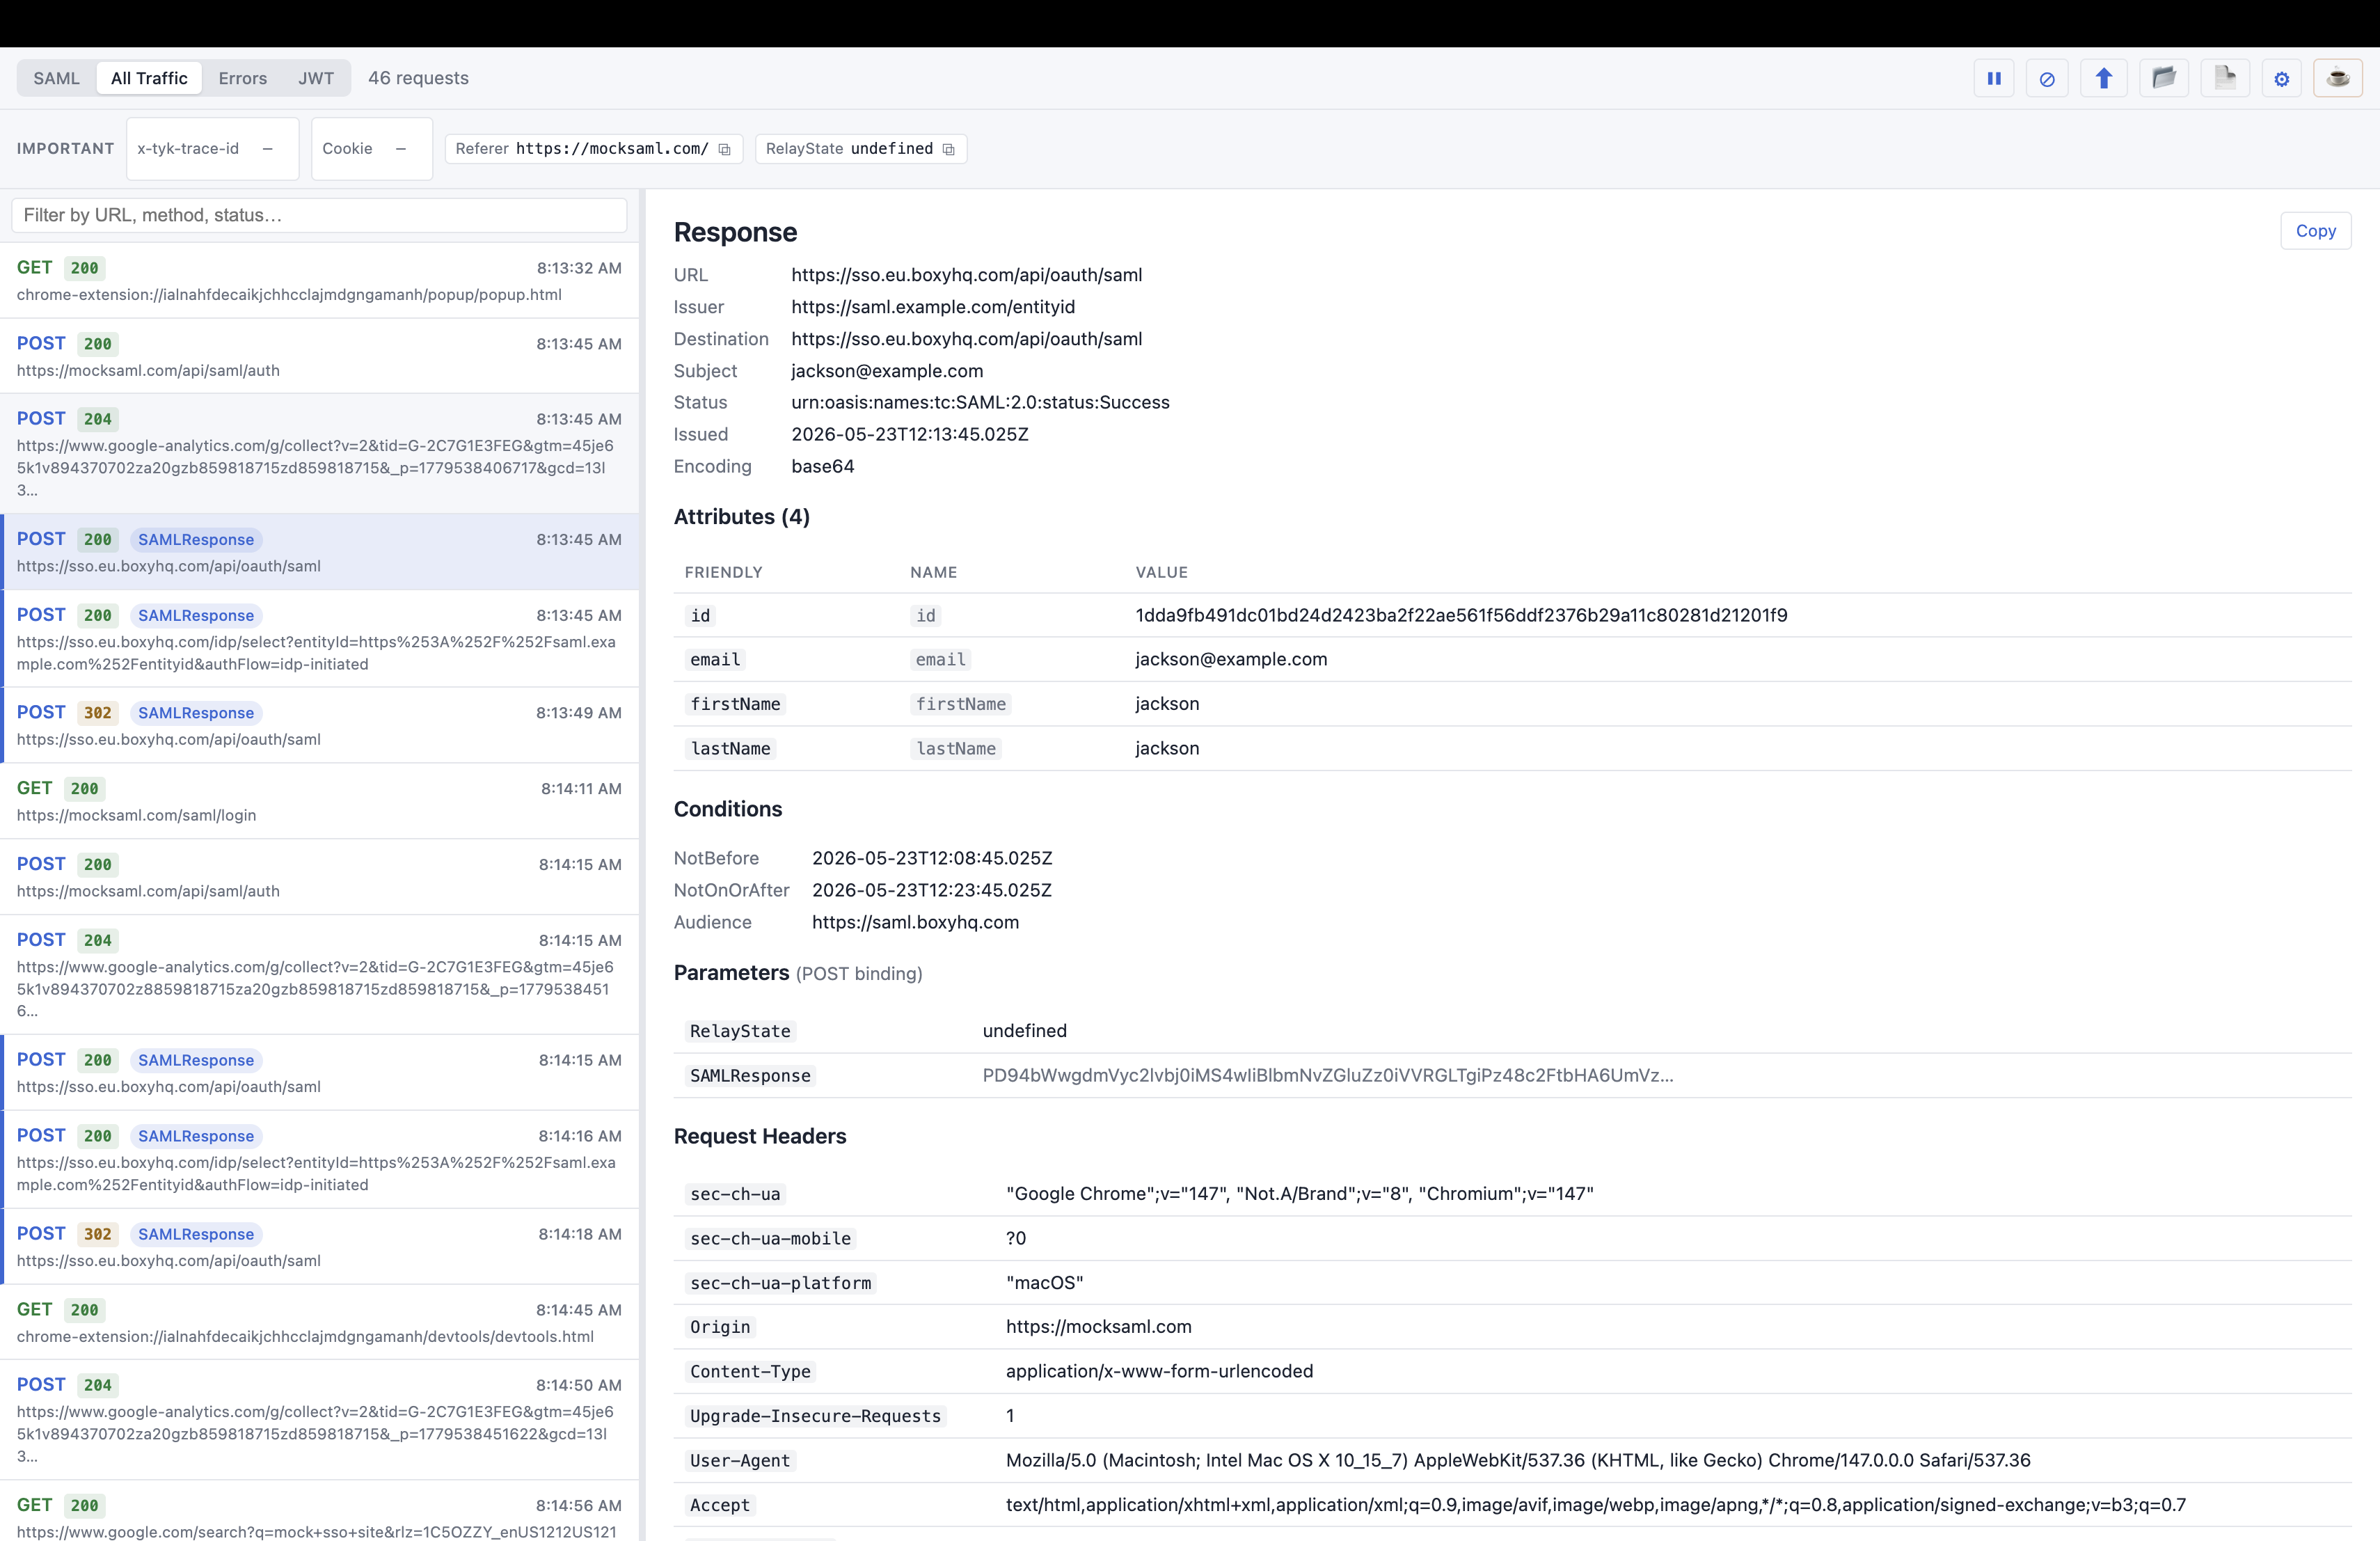2380x1541 pixels.
Task: Pause traffic capture with the pause icon
Action: pyautogui.click(x=1993, y=78)
